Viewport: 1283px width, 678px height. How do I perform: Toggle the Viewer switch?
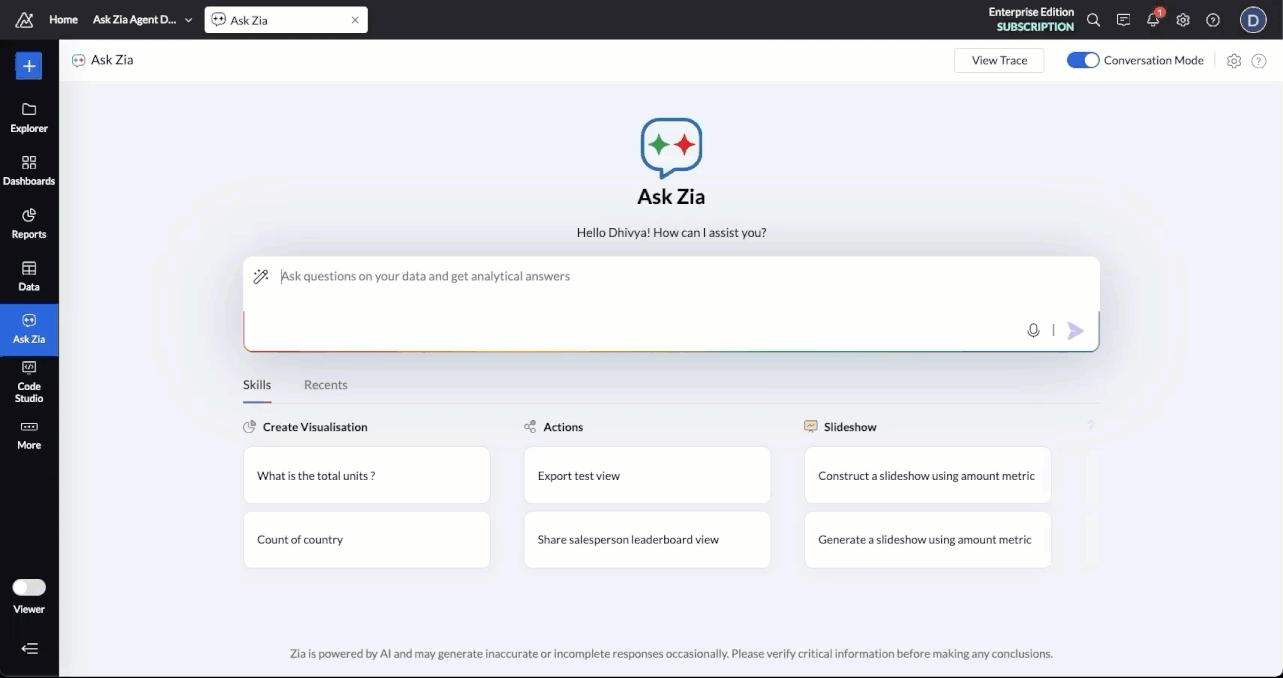tap(29, 587)
